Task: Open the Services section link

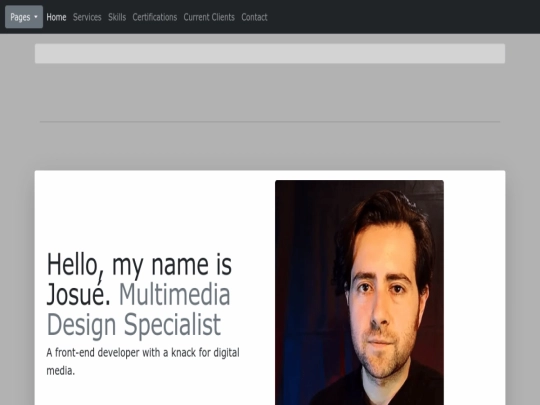Action: 87,17
